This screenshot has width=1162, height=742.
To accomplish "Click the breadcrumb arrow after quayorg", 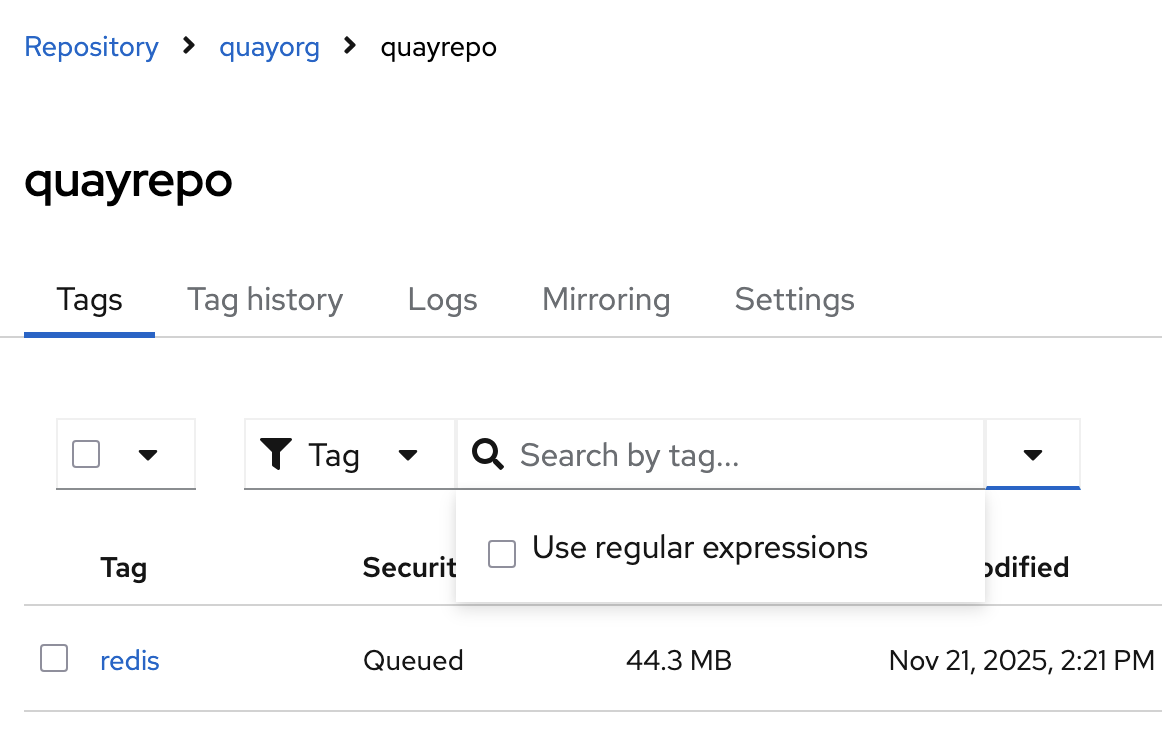I will click(350, 46).
